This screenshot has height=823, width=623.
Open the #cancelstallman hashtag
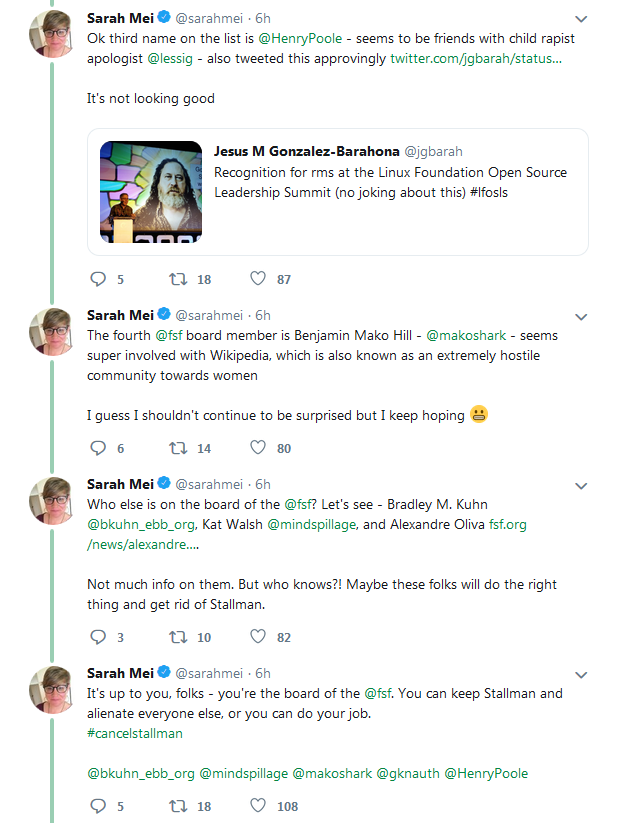[135, 733]
